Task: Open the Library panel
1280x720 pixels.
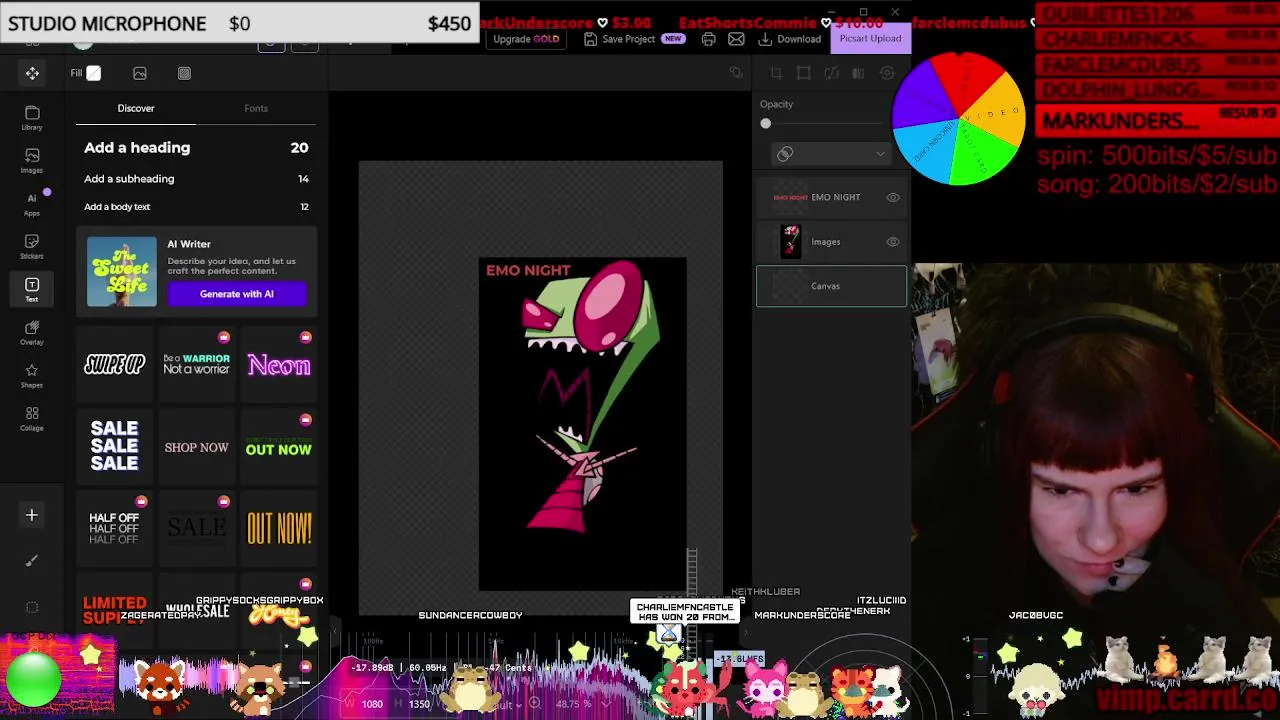Action: [x=32, y=117]
